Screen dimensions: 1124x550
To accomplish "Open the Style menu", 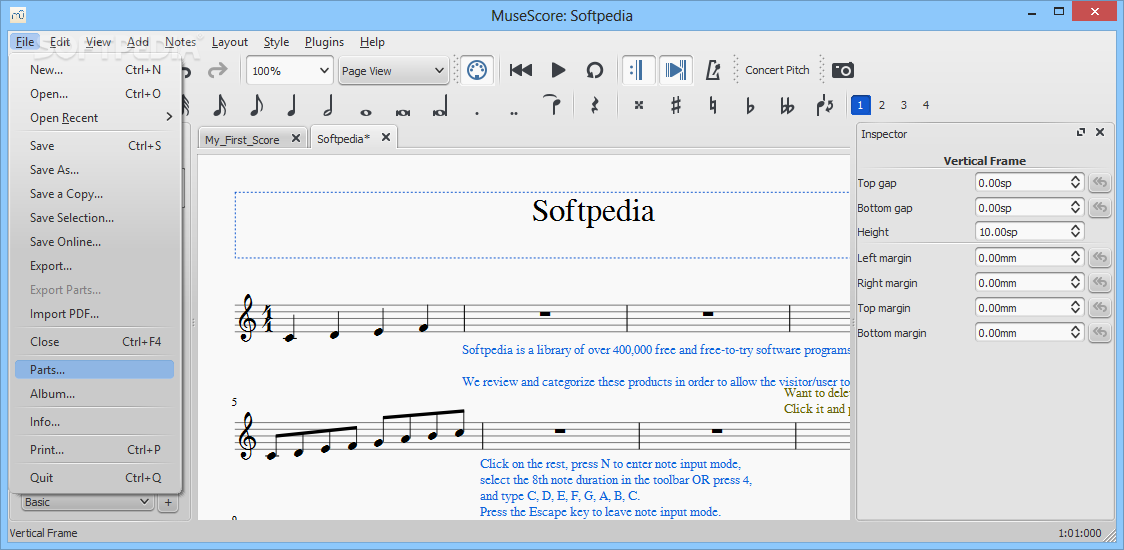I will click(x=276, y=42).
